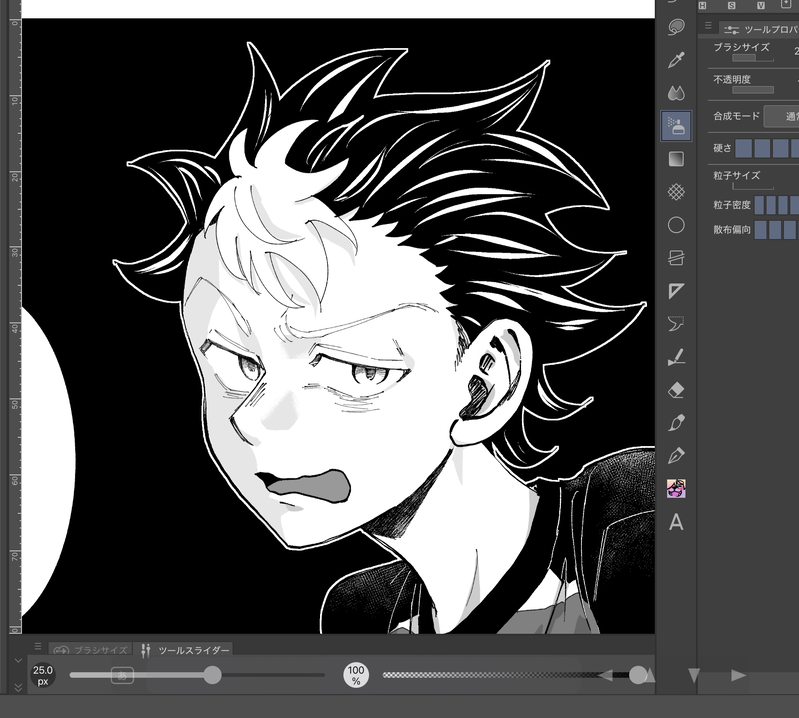
Task: Switch to the ツールプロパティ tab
Action: coord(761,30)
